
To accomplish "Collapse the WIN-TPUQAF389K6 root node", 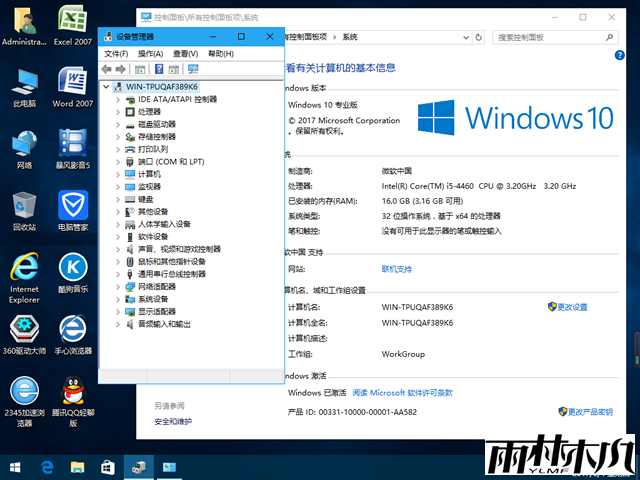I will pyautogui.click(x=106, y=87).
